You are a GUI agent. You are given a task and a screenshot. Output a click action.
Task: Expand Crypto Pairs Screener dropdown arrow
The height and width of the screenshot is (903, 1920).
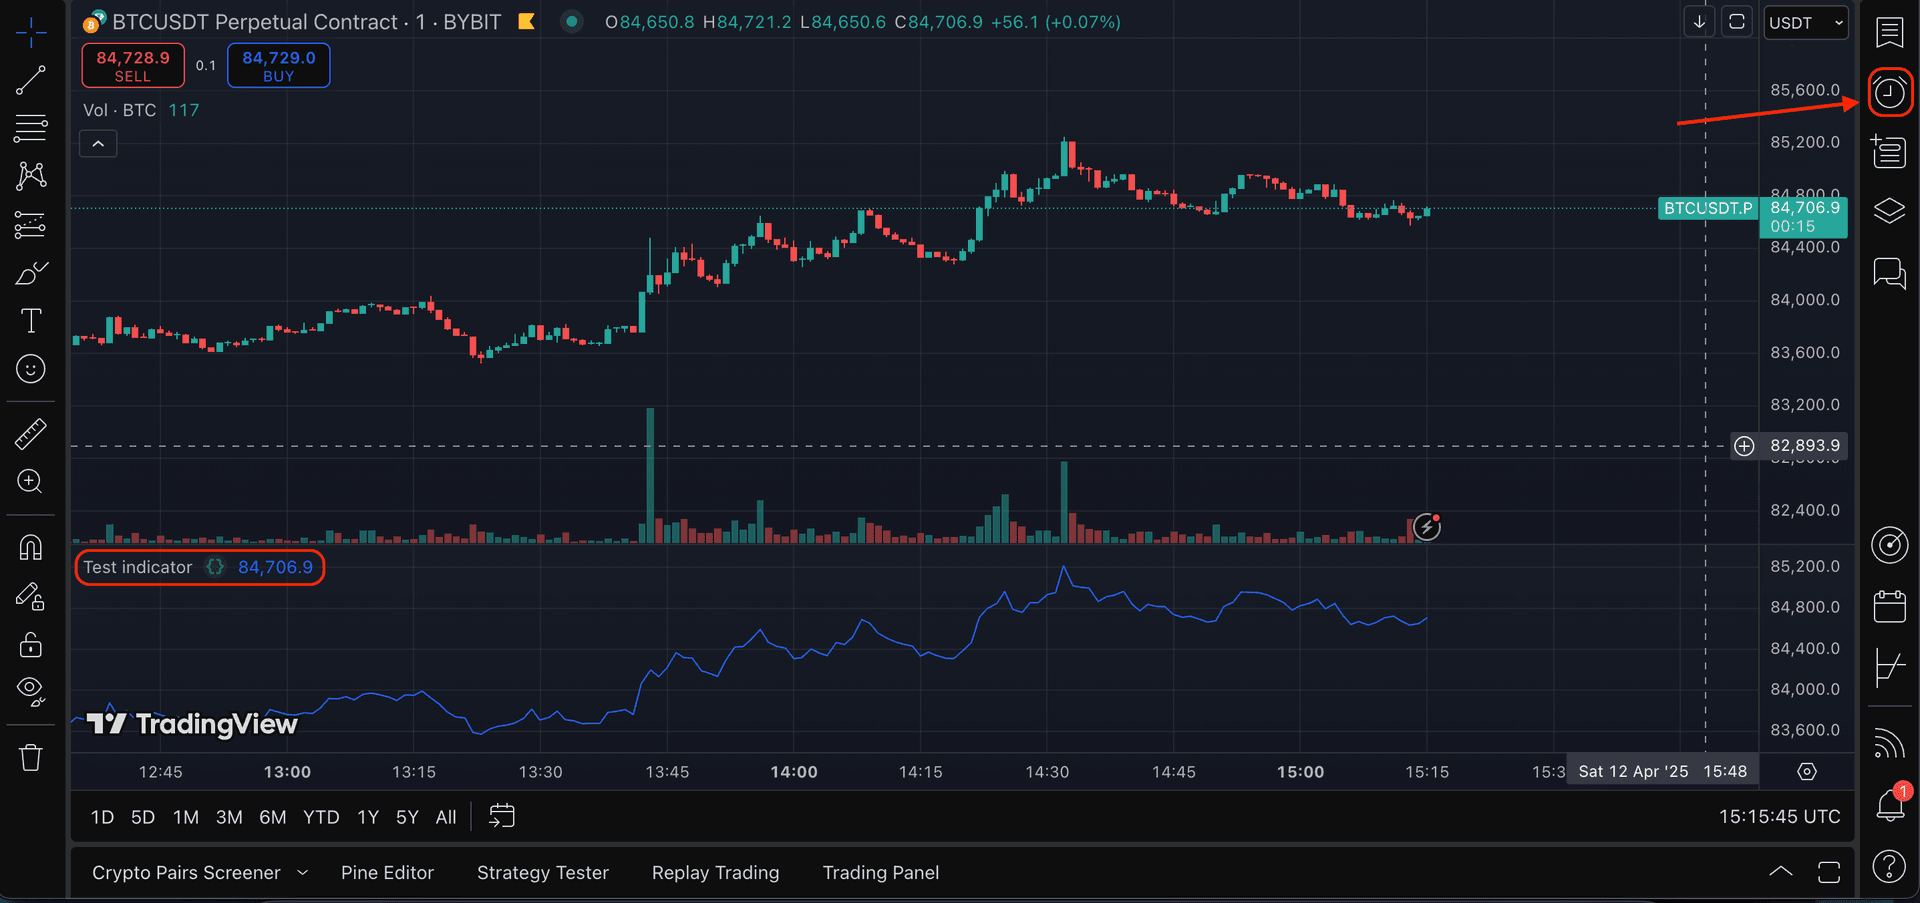click(x=302, y=873)
